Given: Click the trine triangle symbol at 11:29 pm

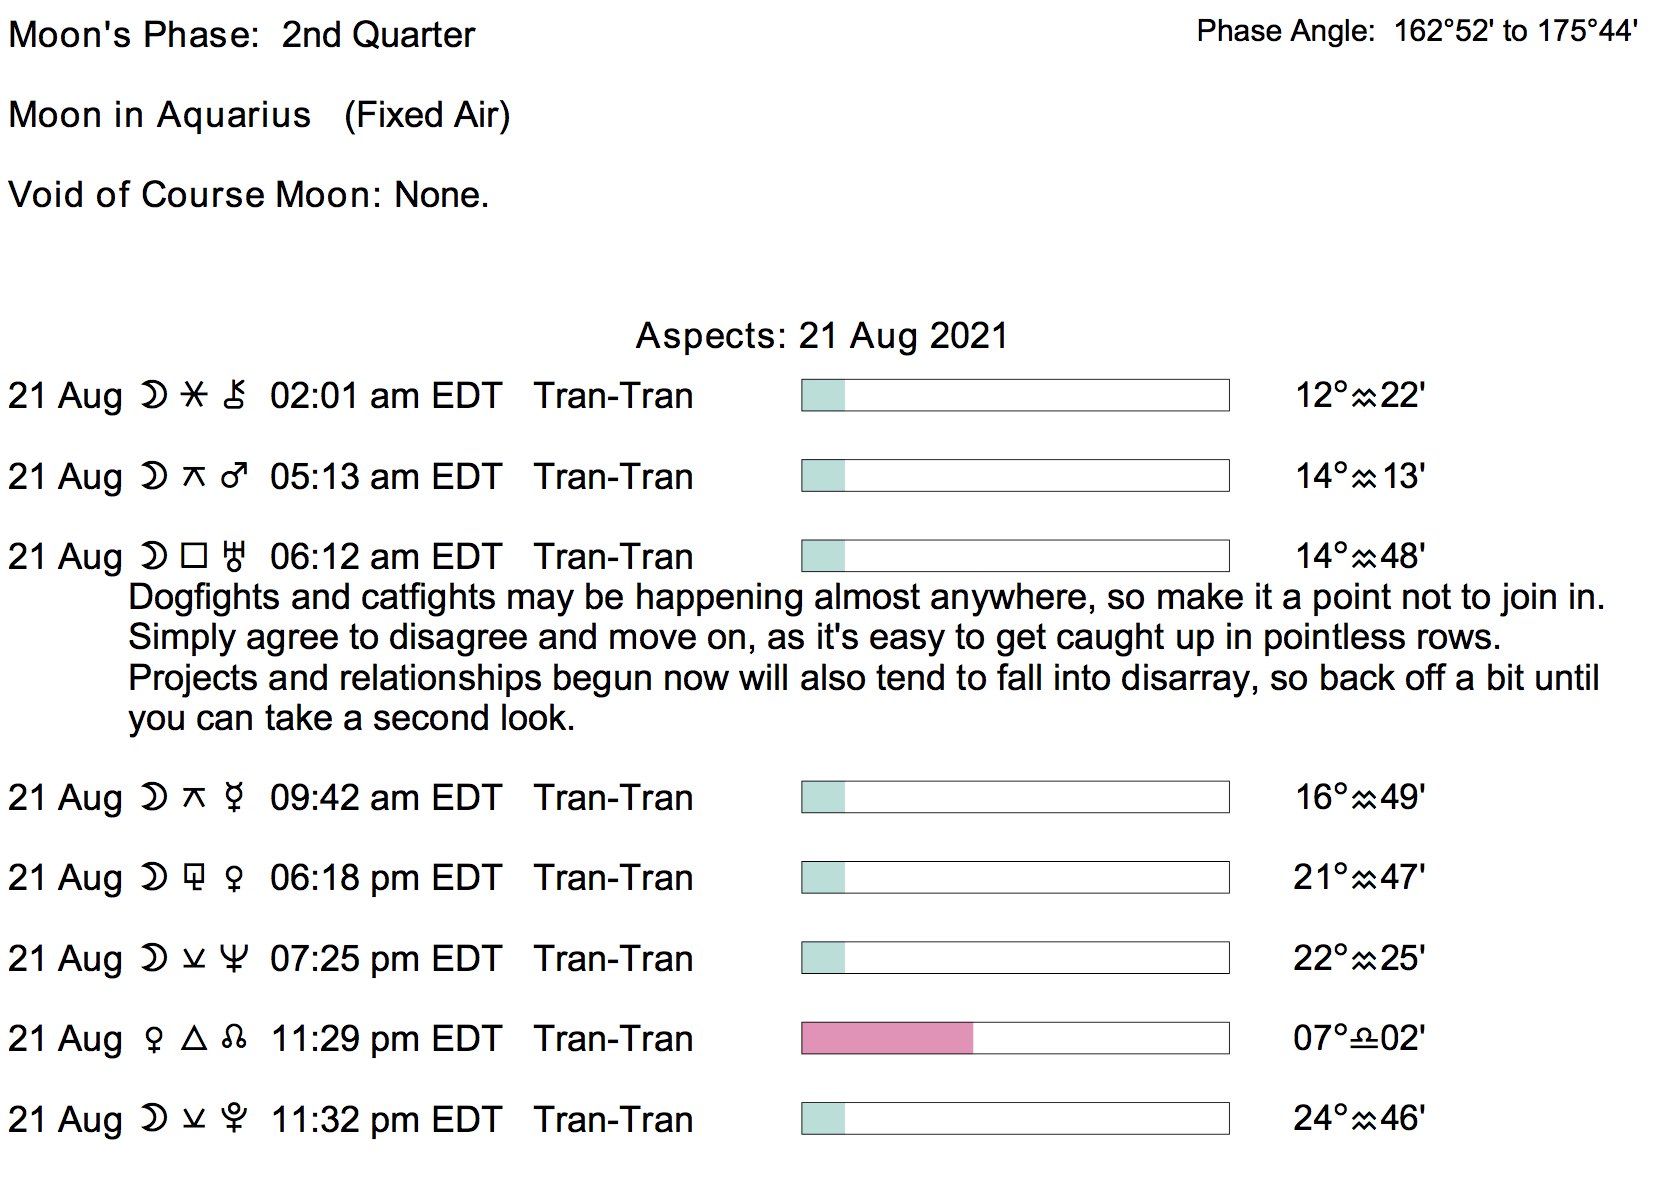Looking at the screenshot, I should click(x=194, y=1039).
